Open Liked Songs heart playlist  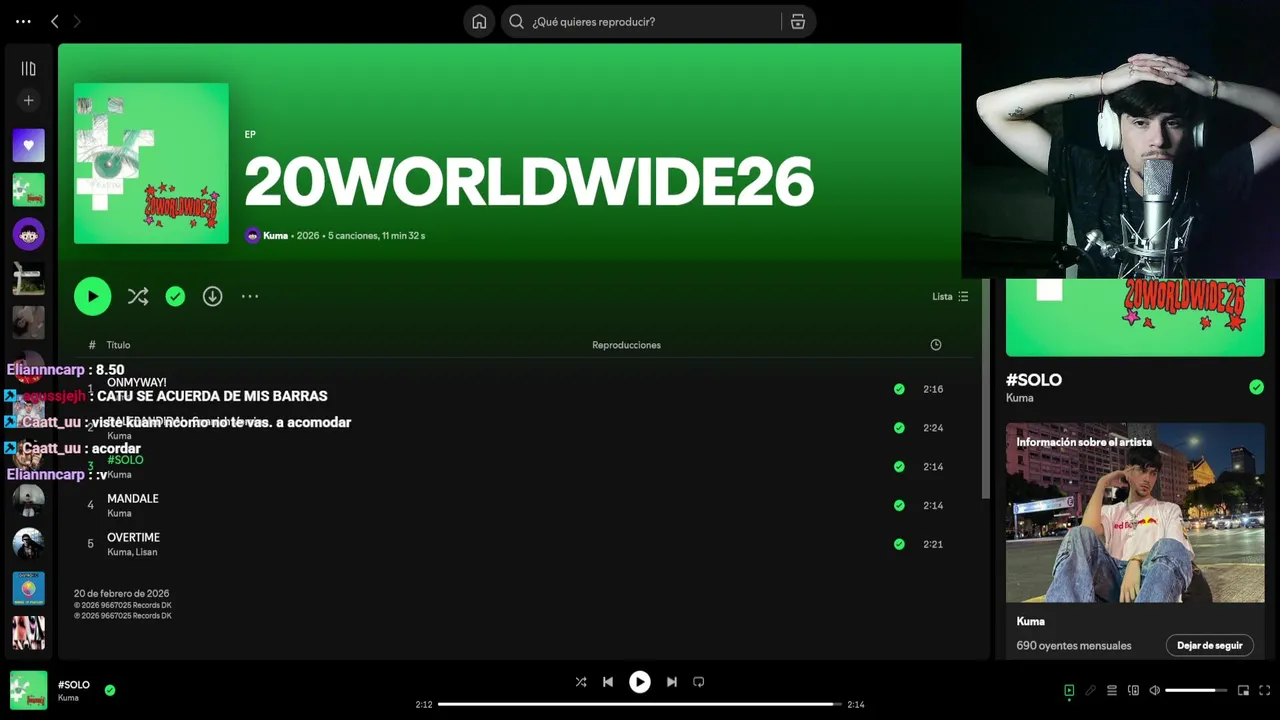[x=28, y=145]
